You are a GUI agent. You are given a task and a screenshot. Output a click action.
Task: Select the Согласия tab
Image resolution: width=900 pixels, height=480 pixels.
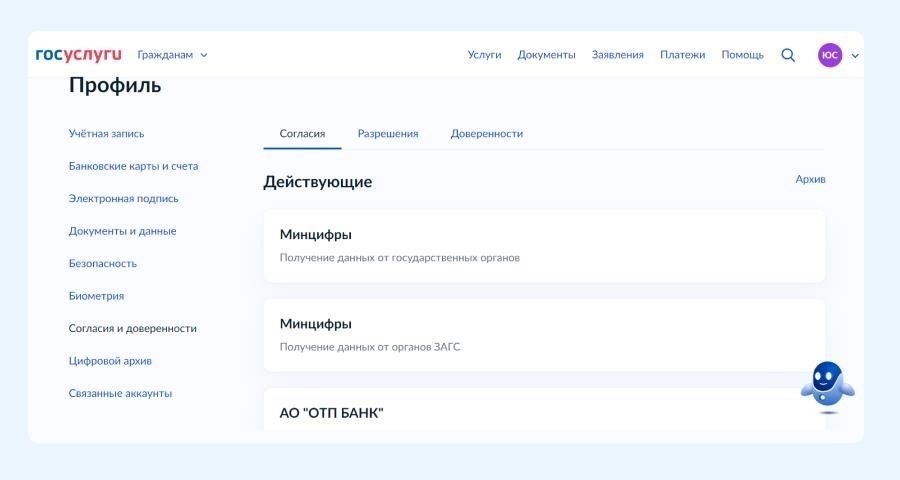[x=302, y=133]
